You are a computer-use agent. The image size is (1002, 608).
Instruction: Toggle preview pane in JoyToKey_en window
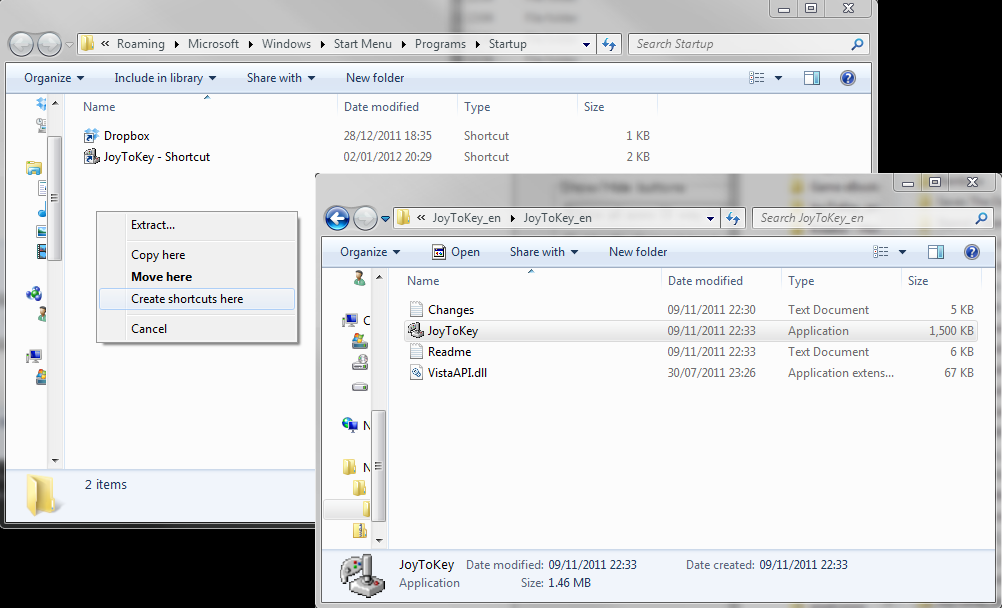pos(936,252)
